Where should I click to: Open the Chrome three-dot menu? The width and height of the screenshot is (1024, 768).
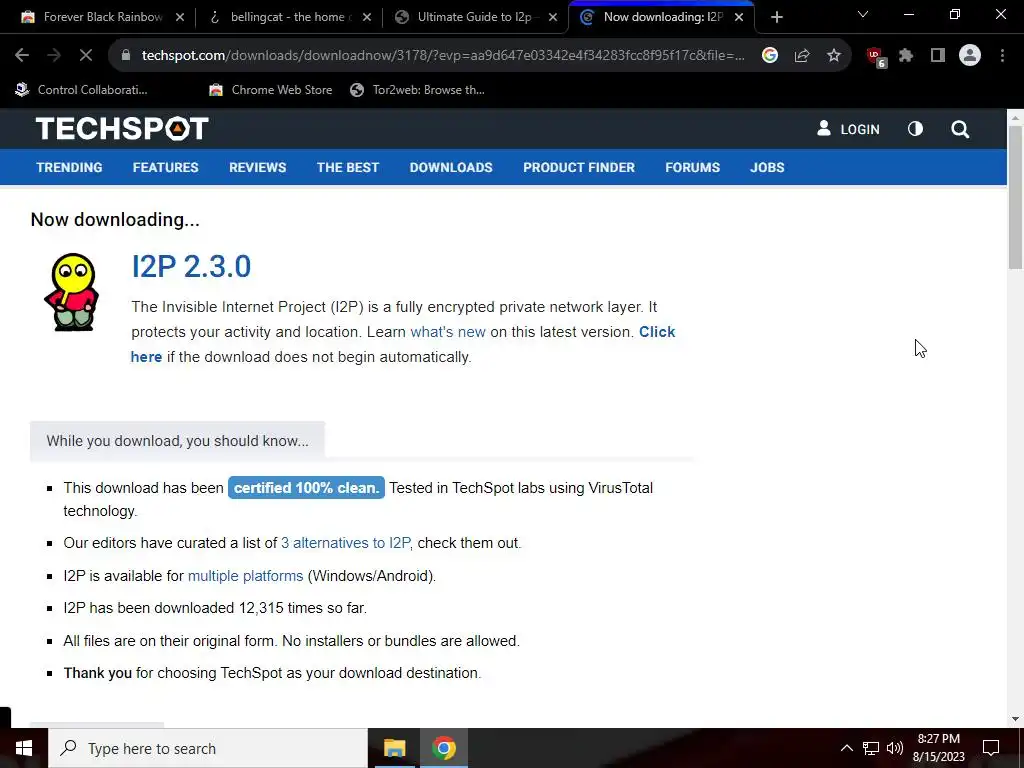click(1002, 56)
